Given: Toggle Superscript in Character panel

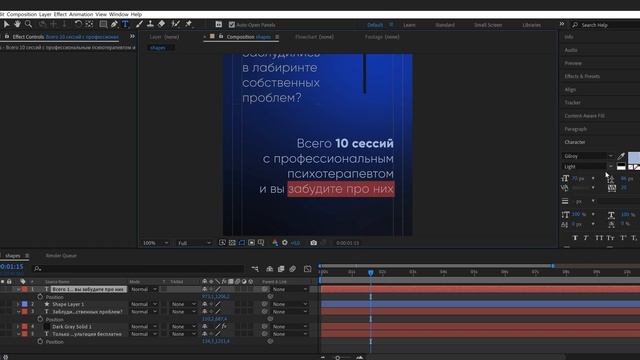Looking at the screenshot, I should [623, 238].
